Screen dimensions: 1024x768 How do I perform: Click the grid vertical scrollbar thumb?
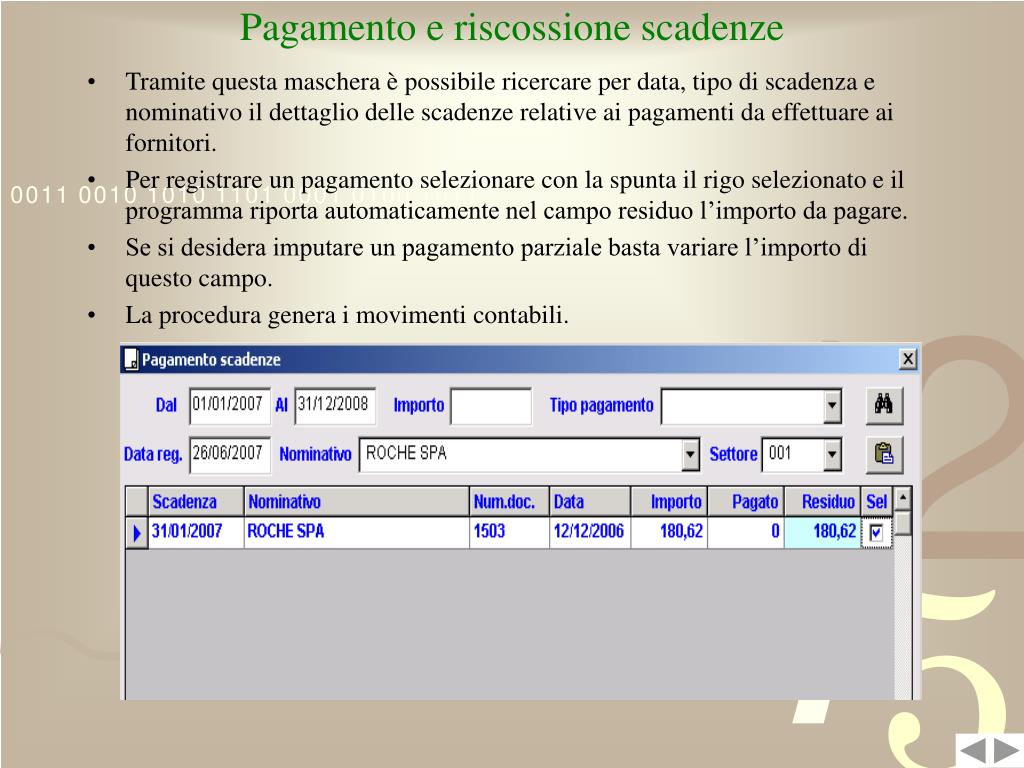coord(903,524)
